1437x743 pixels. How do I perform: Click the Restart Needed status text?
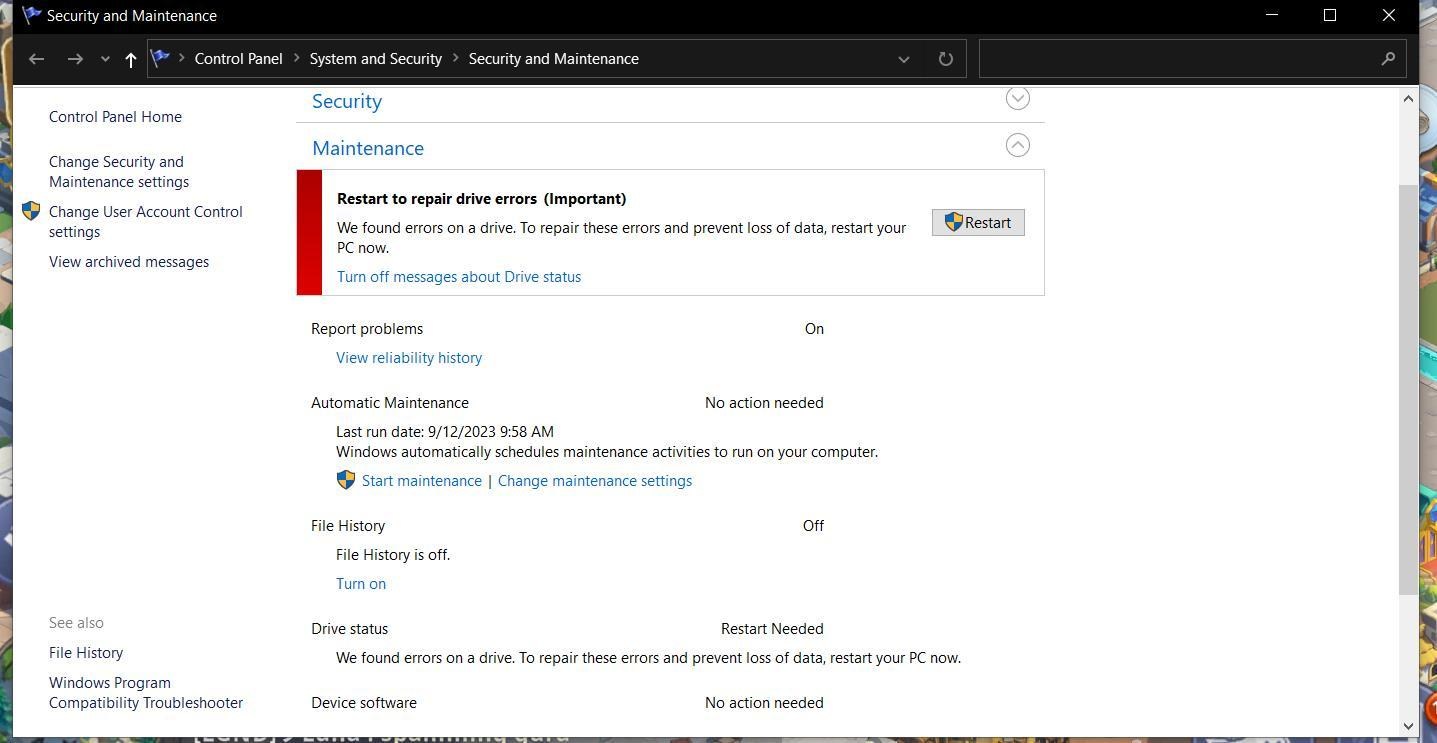[x=772, y=629]
